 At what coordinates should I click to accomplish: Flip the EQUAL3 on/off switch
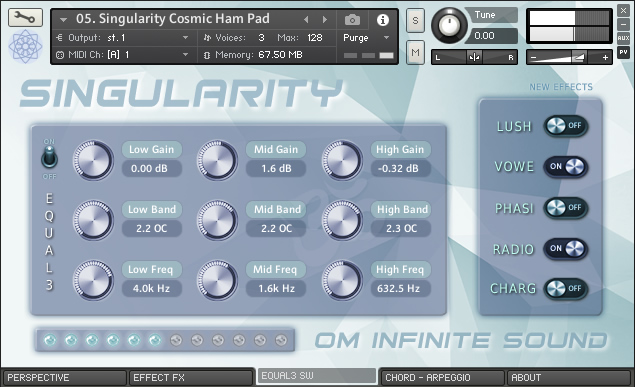point(49,157)
